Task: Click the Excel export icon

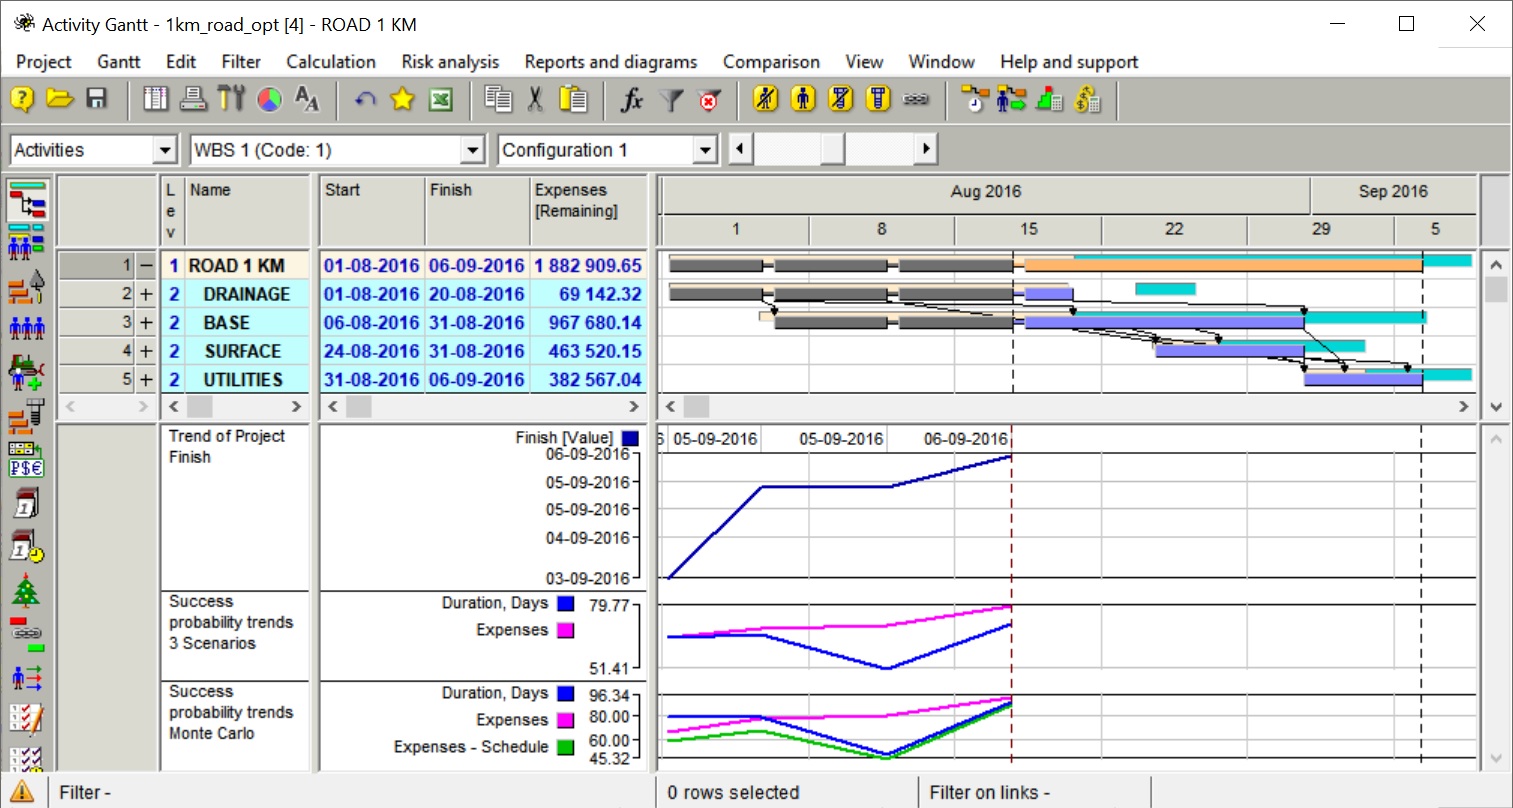Action: 441,99
